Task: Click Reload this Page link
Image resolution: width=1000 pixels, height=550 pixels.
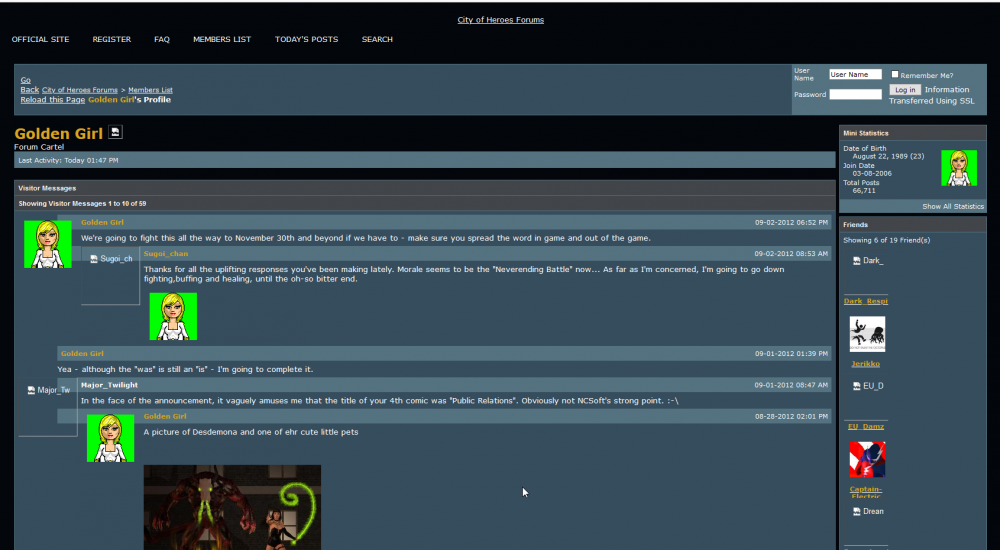Action: click(53, 100)
